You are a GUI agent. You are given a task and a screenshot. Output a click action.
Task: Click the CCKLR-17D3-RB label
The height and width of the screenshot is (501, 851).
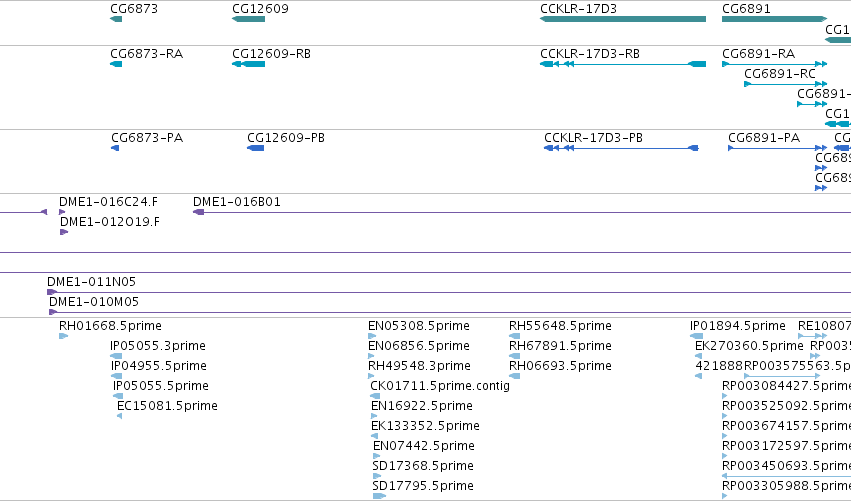(x=589, y=54)
